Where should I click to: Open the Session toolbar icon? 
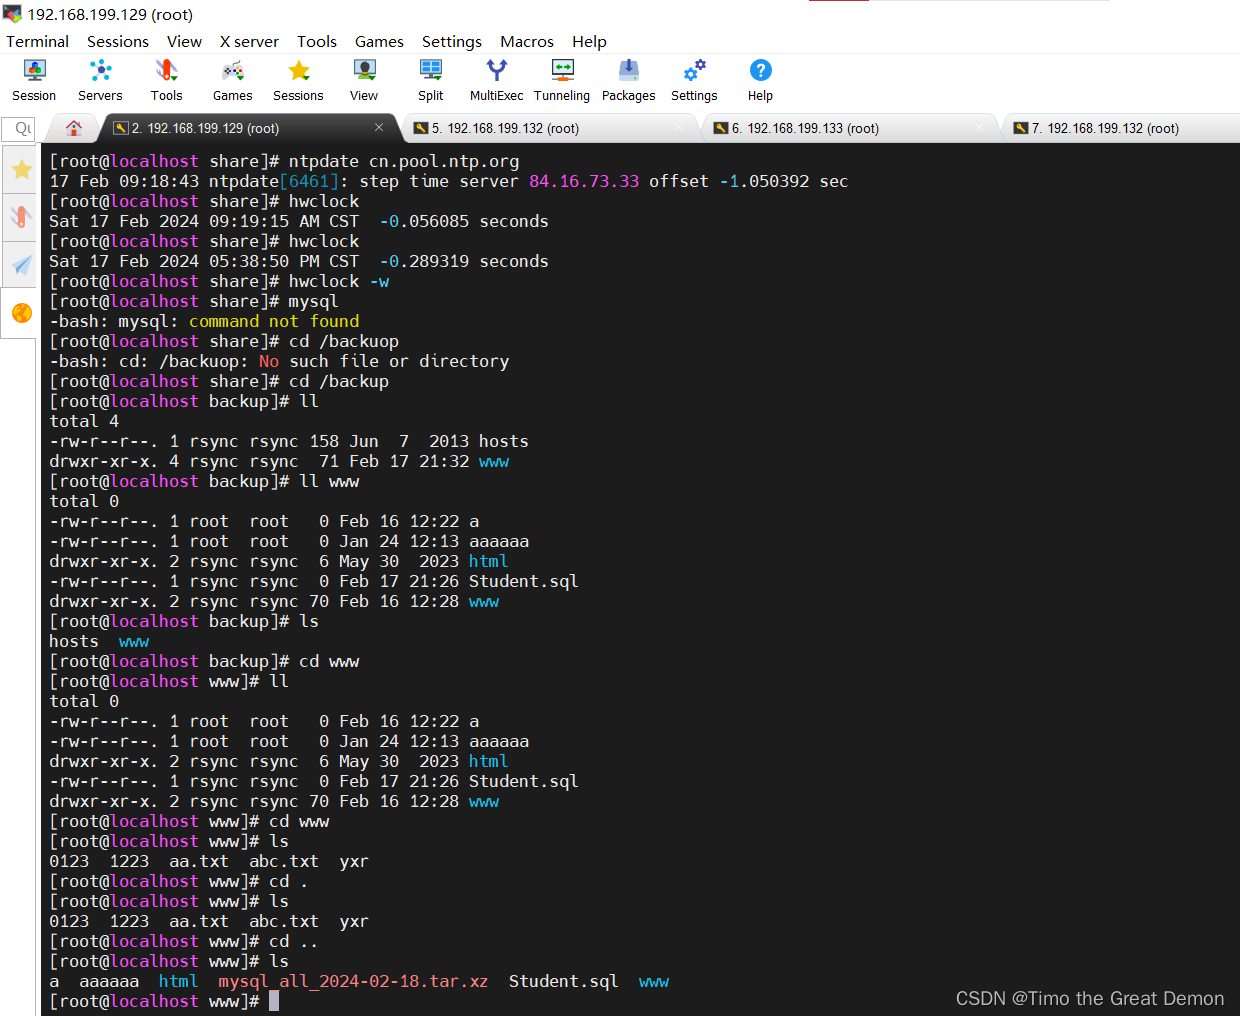click(x=34, y=80)
